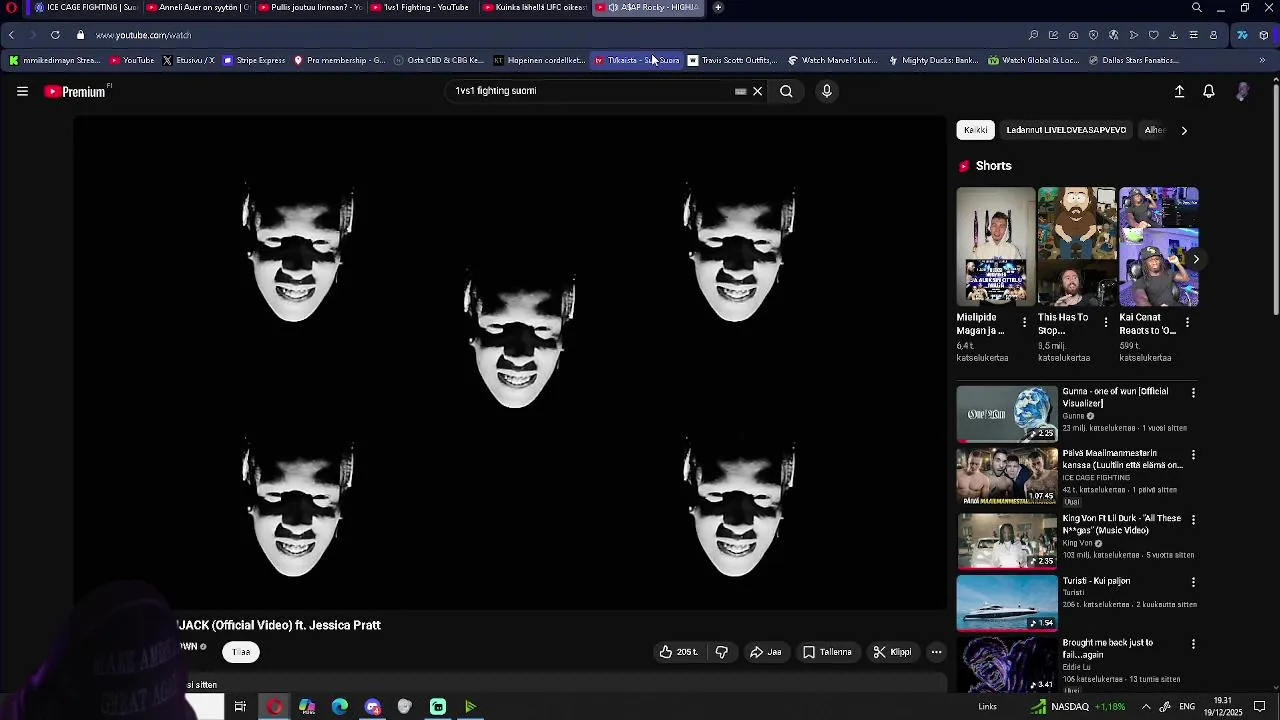
Task: Open the heart bookmarks icon in the address bar
Action: pos(1153,35)
